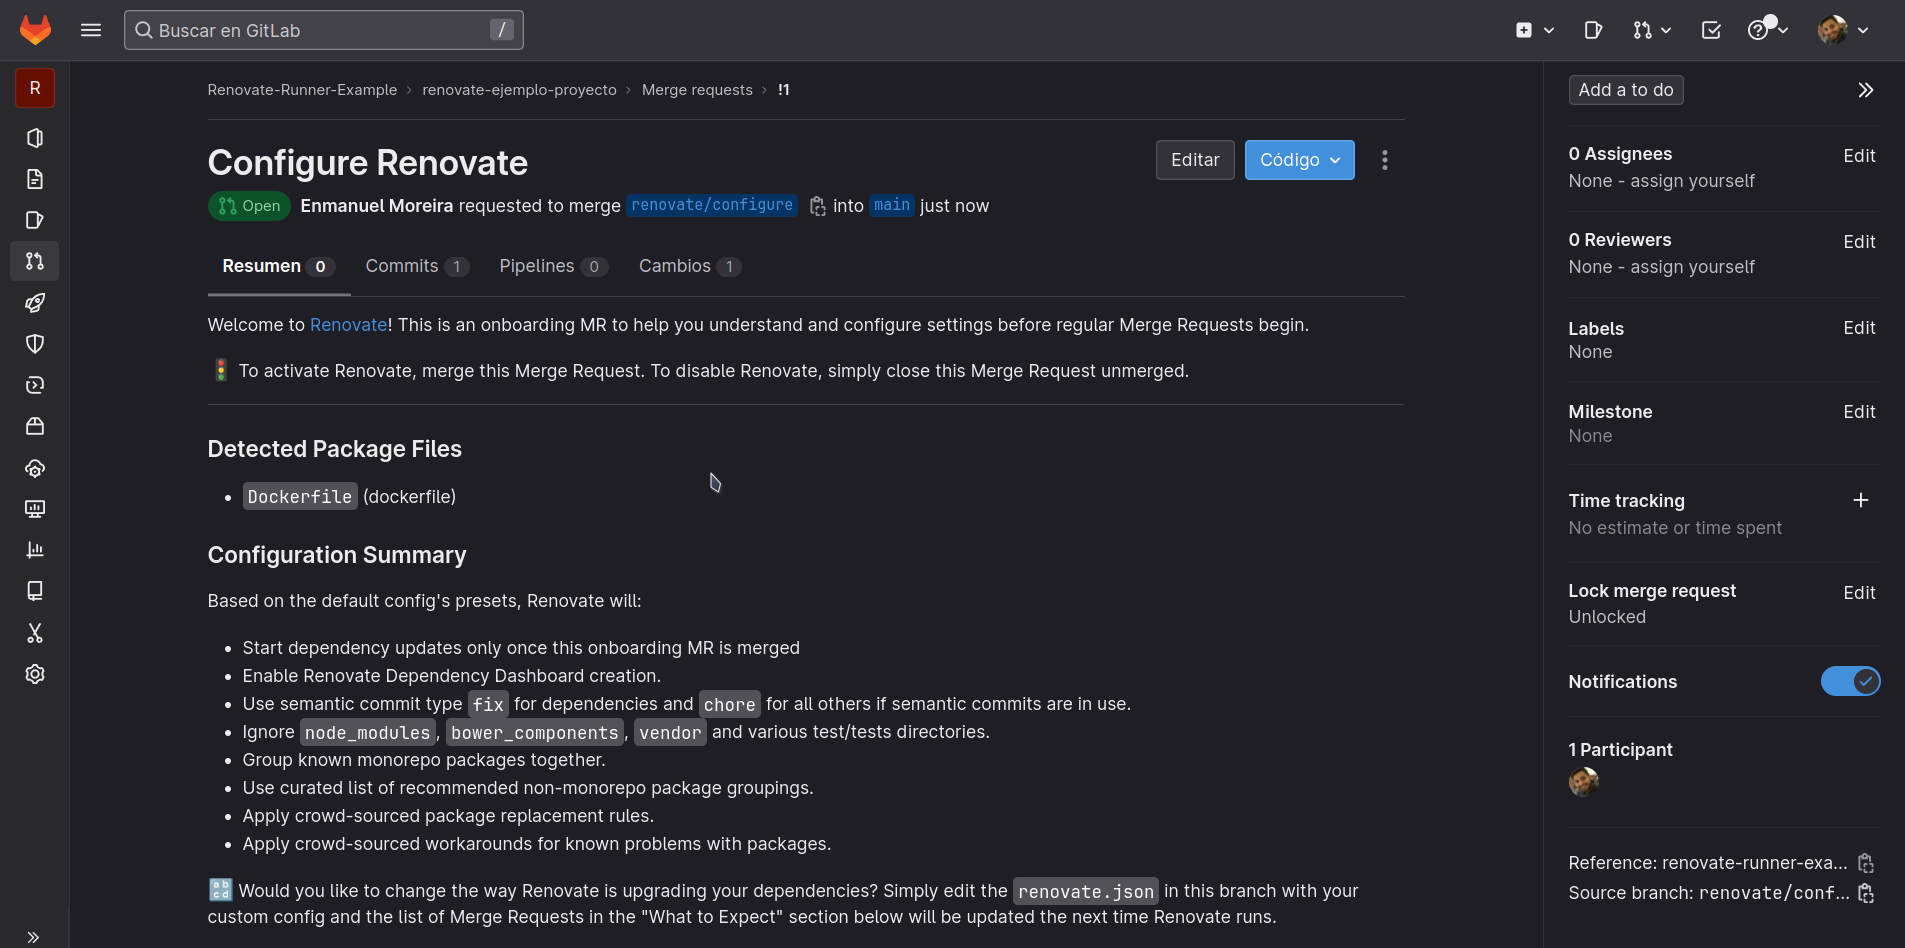
Task: Click the Add a to do button
Action: pyautogui.click(x=1626, y=90)
